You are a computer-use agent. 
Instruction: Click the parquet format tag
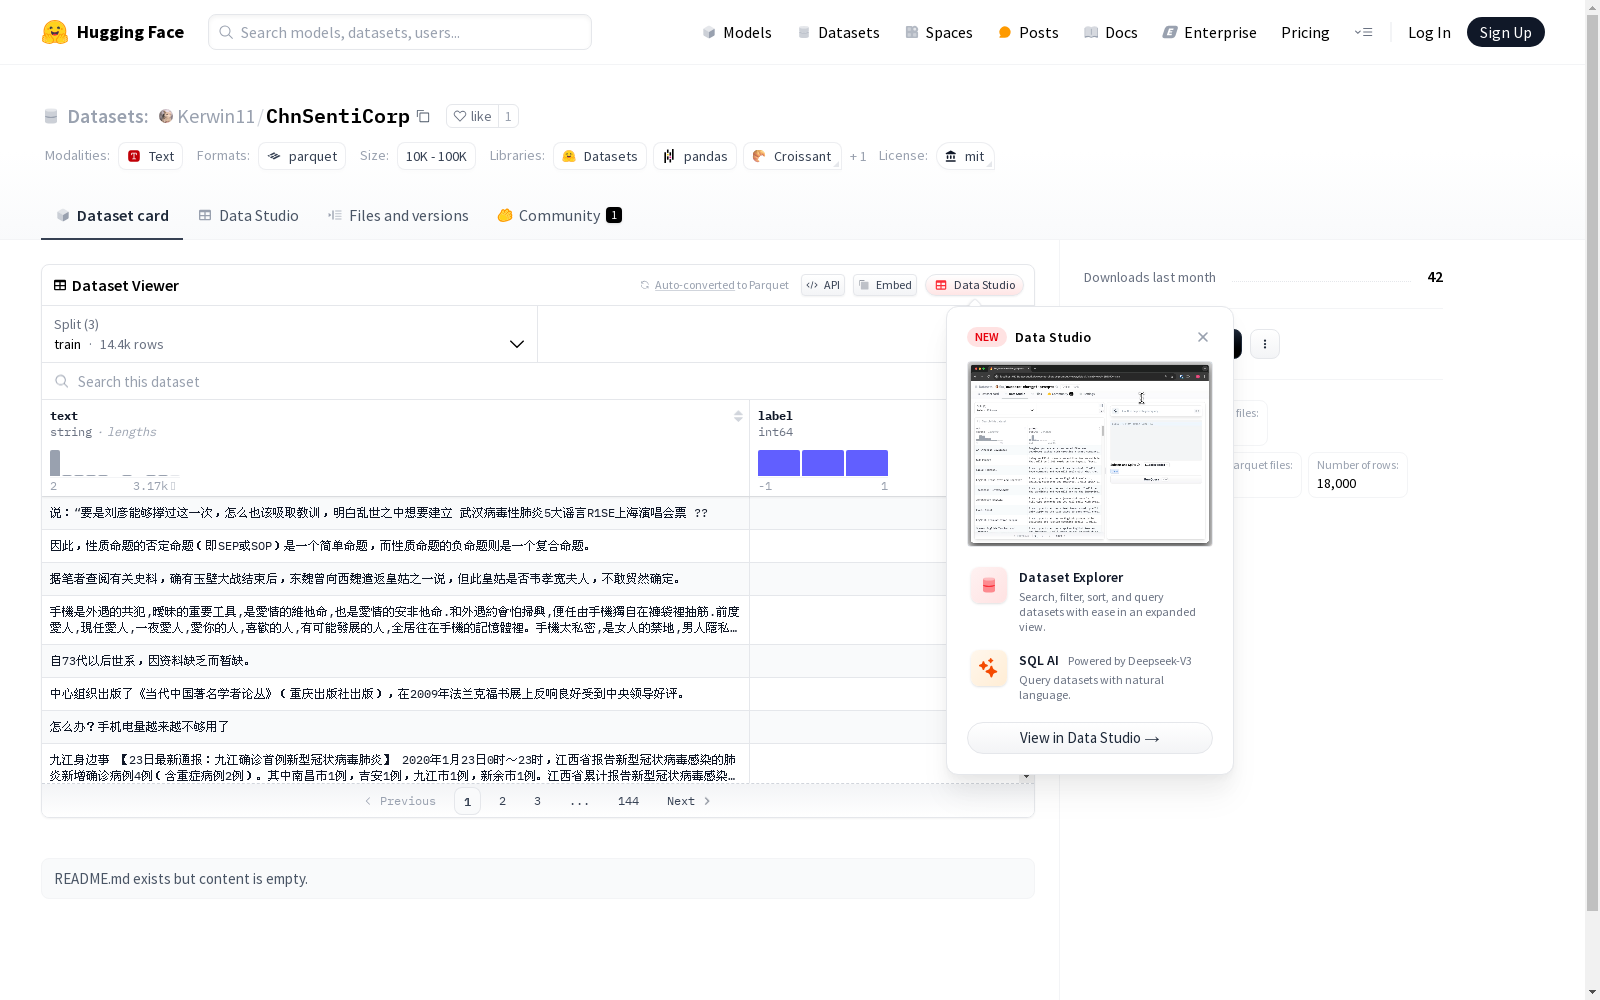(302, 156)
